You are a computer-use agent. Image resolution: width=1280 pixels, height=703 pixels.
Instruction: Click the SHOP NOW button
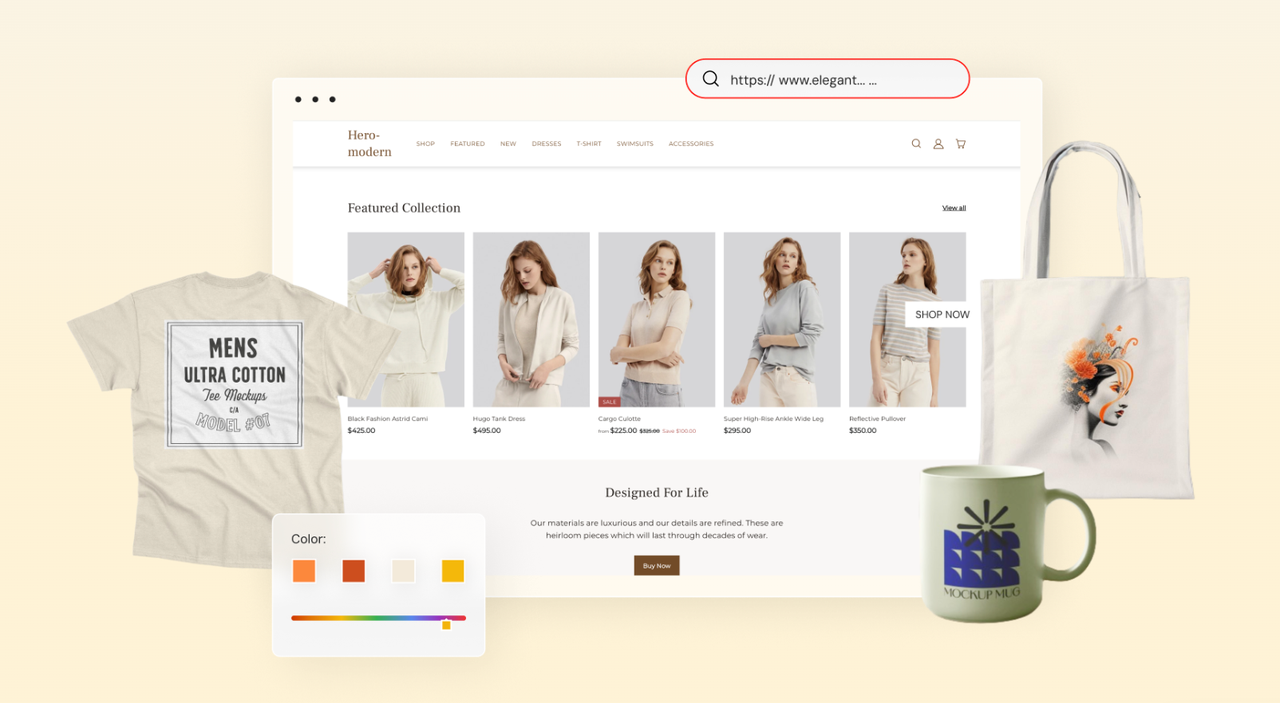pyautogui.click(x=942, y=314)
